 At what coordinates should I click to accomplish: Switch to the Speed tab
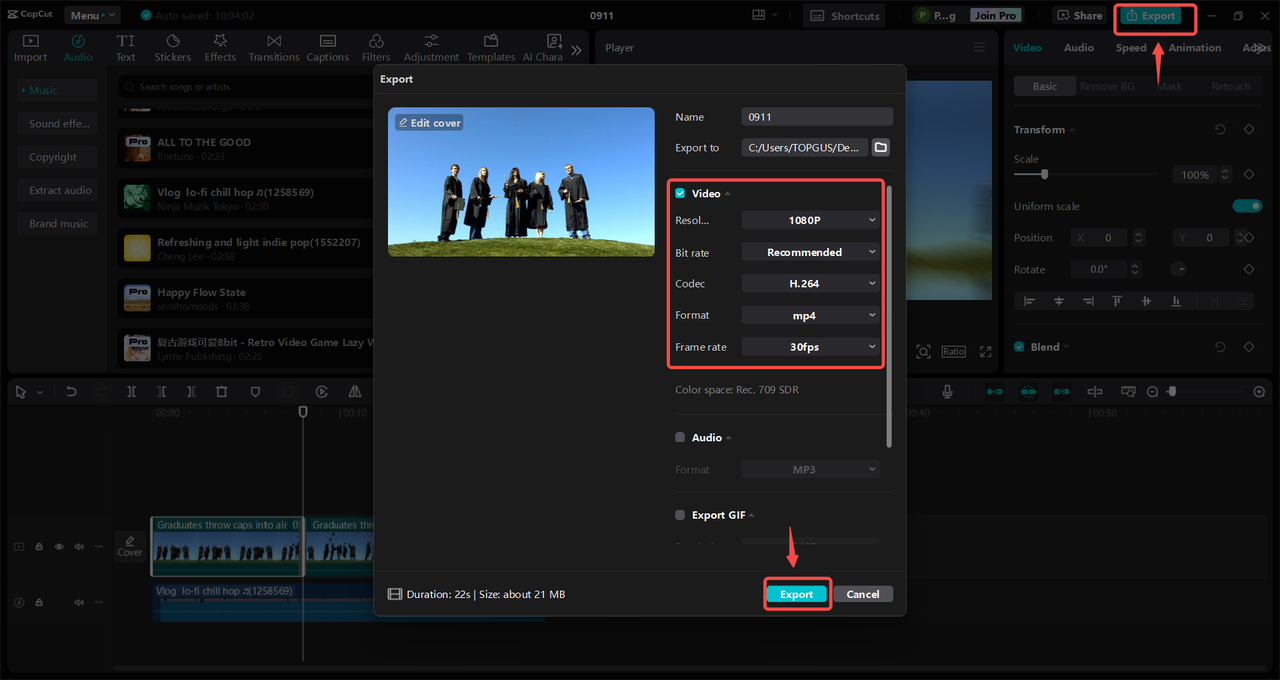tap(1131, 48)
